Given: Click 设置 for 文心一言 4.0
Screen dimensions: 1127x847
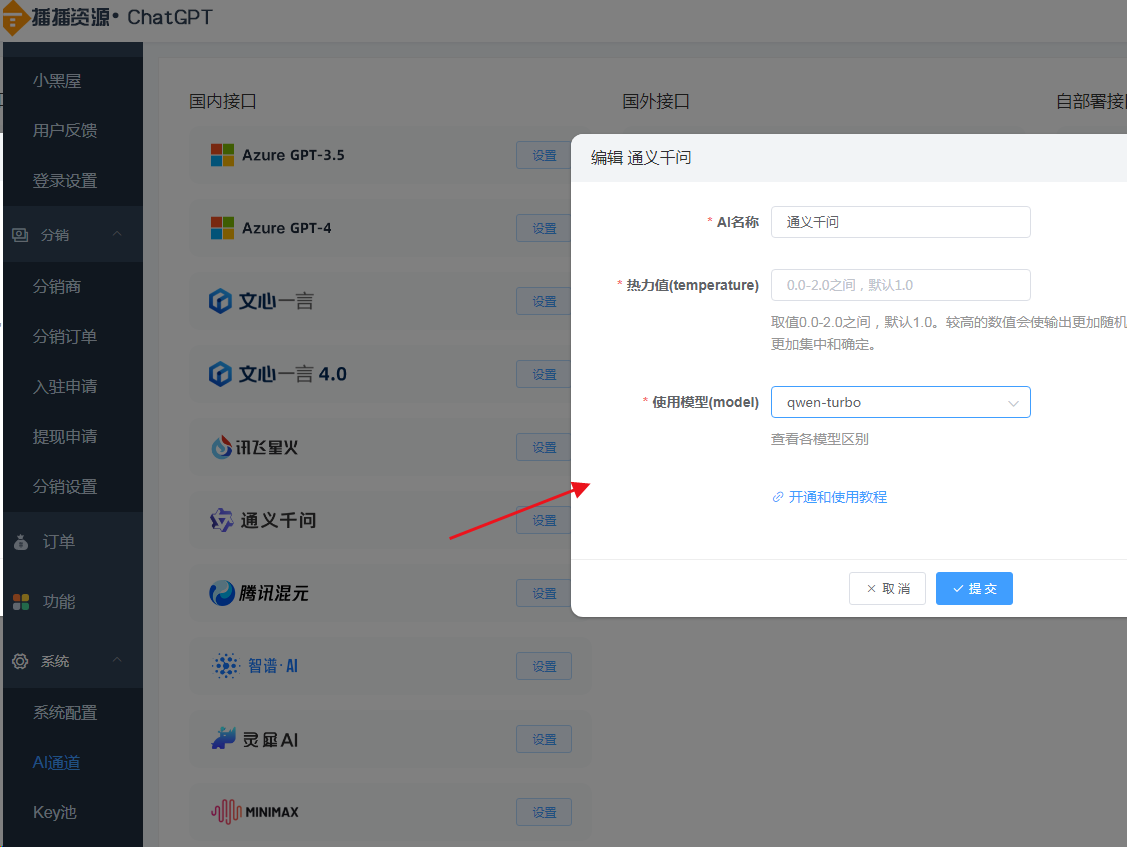Looking at the screenshot, I should [544, 374].
